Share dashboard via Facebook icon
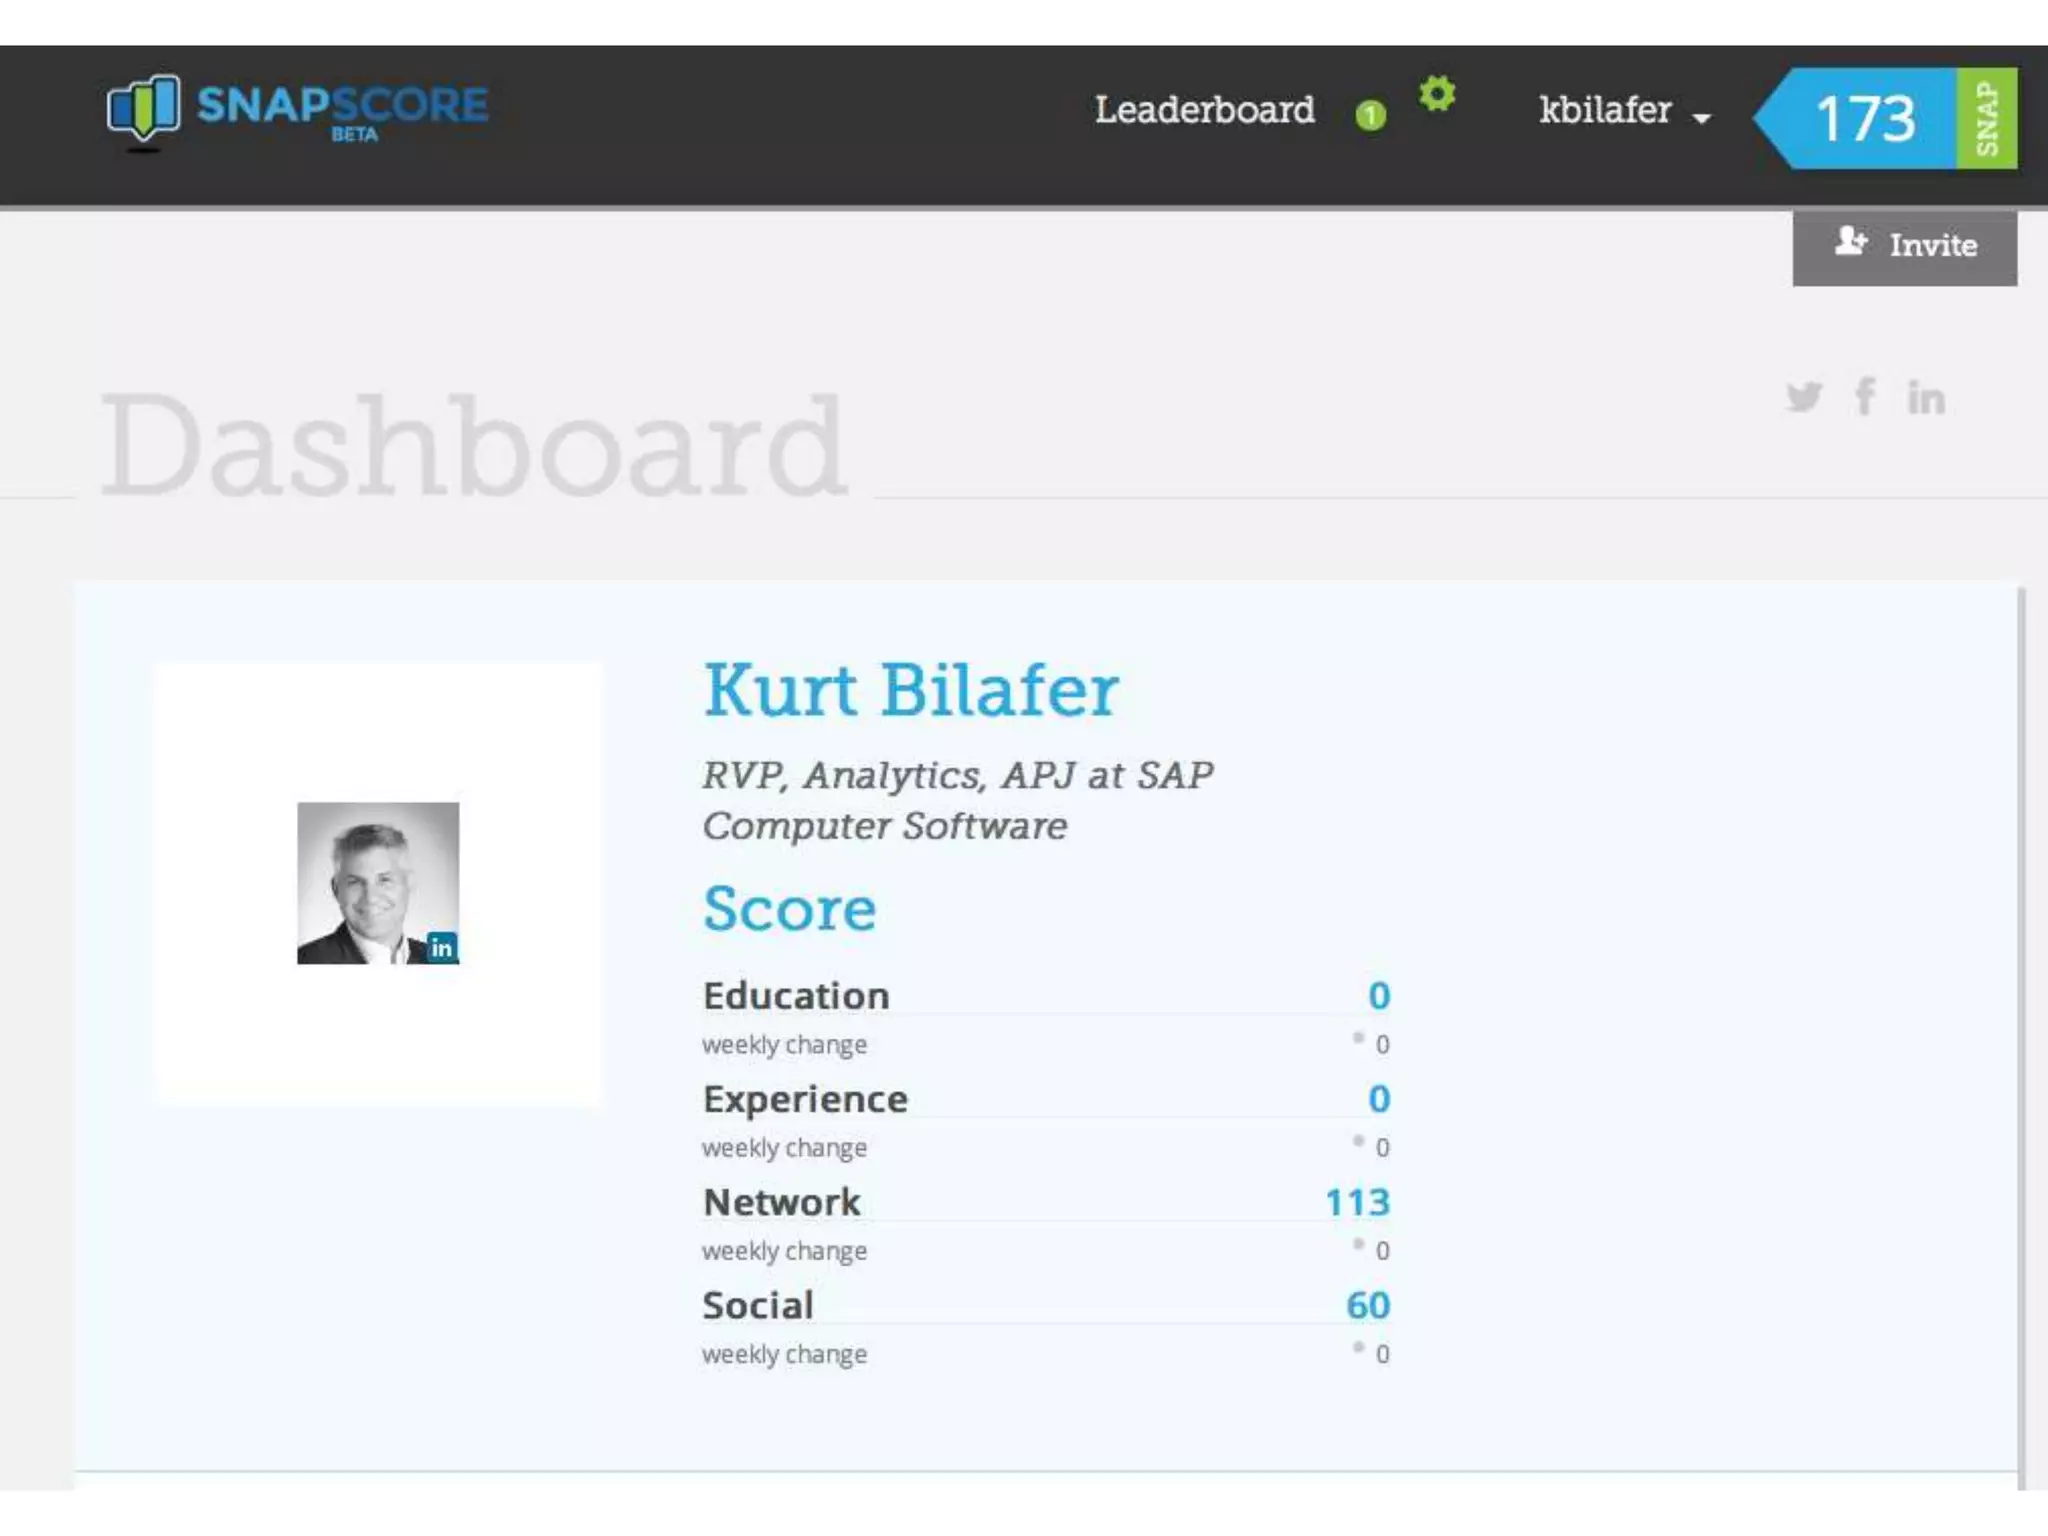Image resolution: width=2048 pixels, height=1536 pixels. pos(1864,396)
